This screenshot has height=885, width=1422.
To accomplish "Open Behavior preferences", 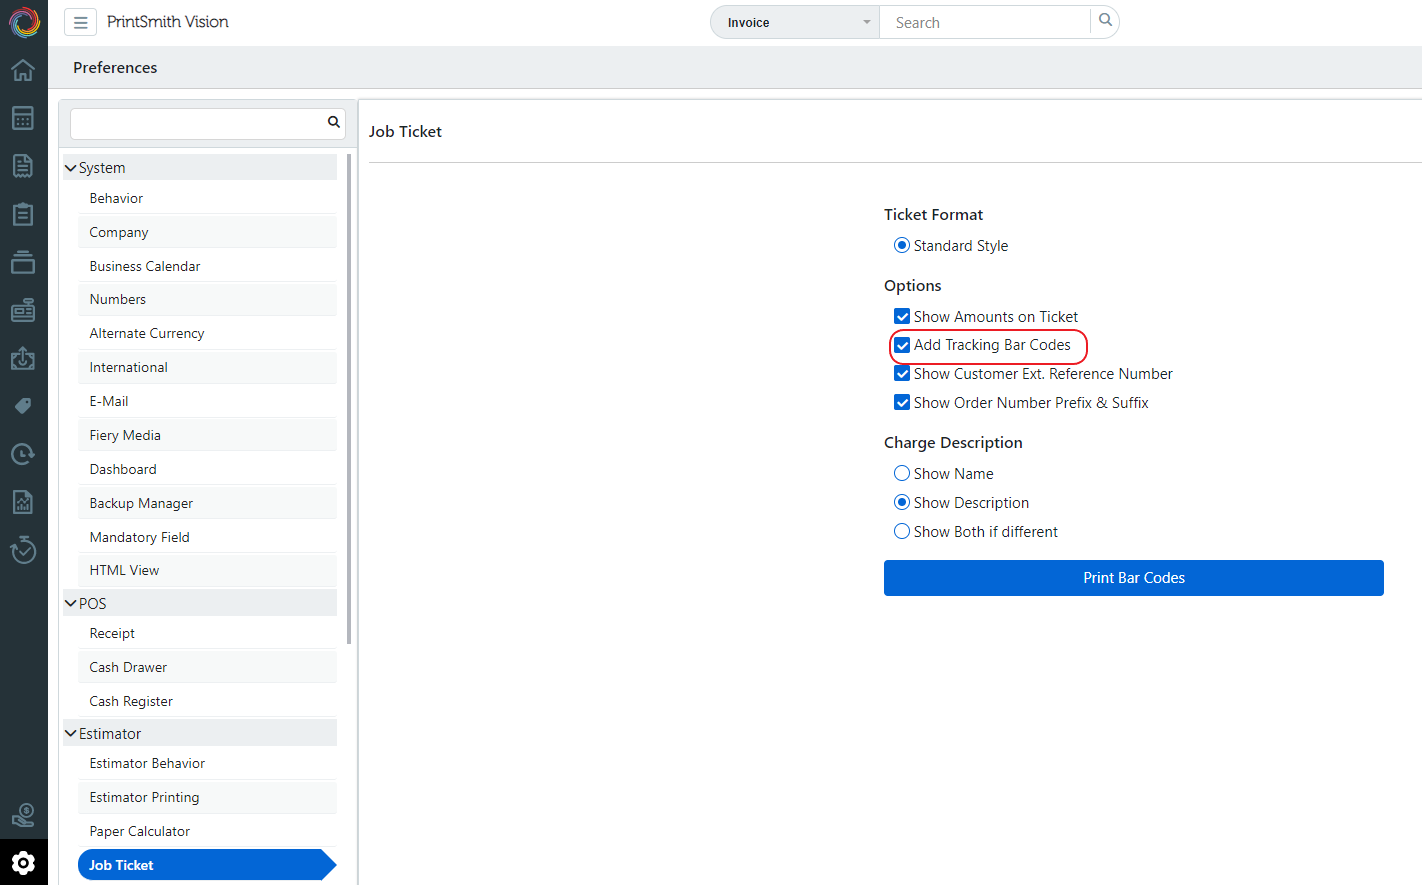I will coord(207,198).
